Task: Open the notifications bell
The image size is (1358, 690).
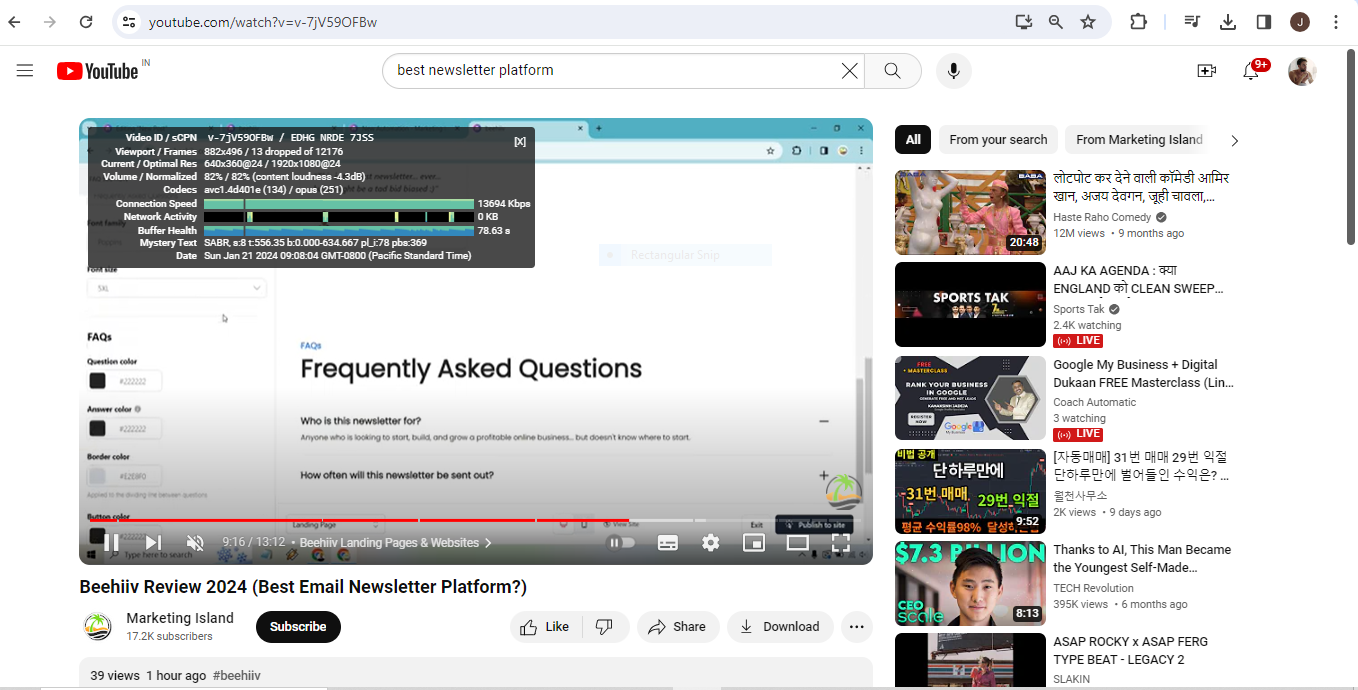Action: (1251, 70)
